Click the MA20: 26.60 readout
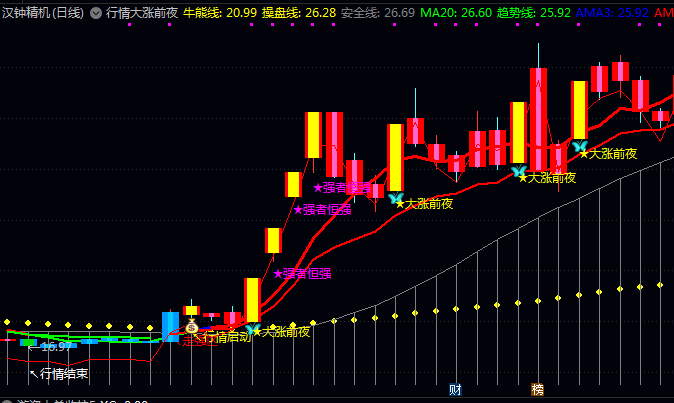The height and width of the screenshot is (403, 674). 456,13
